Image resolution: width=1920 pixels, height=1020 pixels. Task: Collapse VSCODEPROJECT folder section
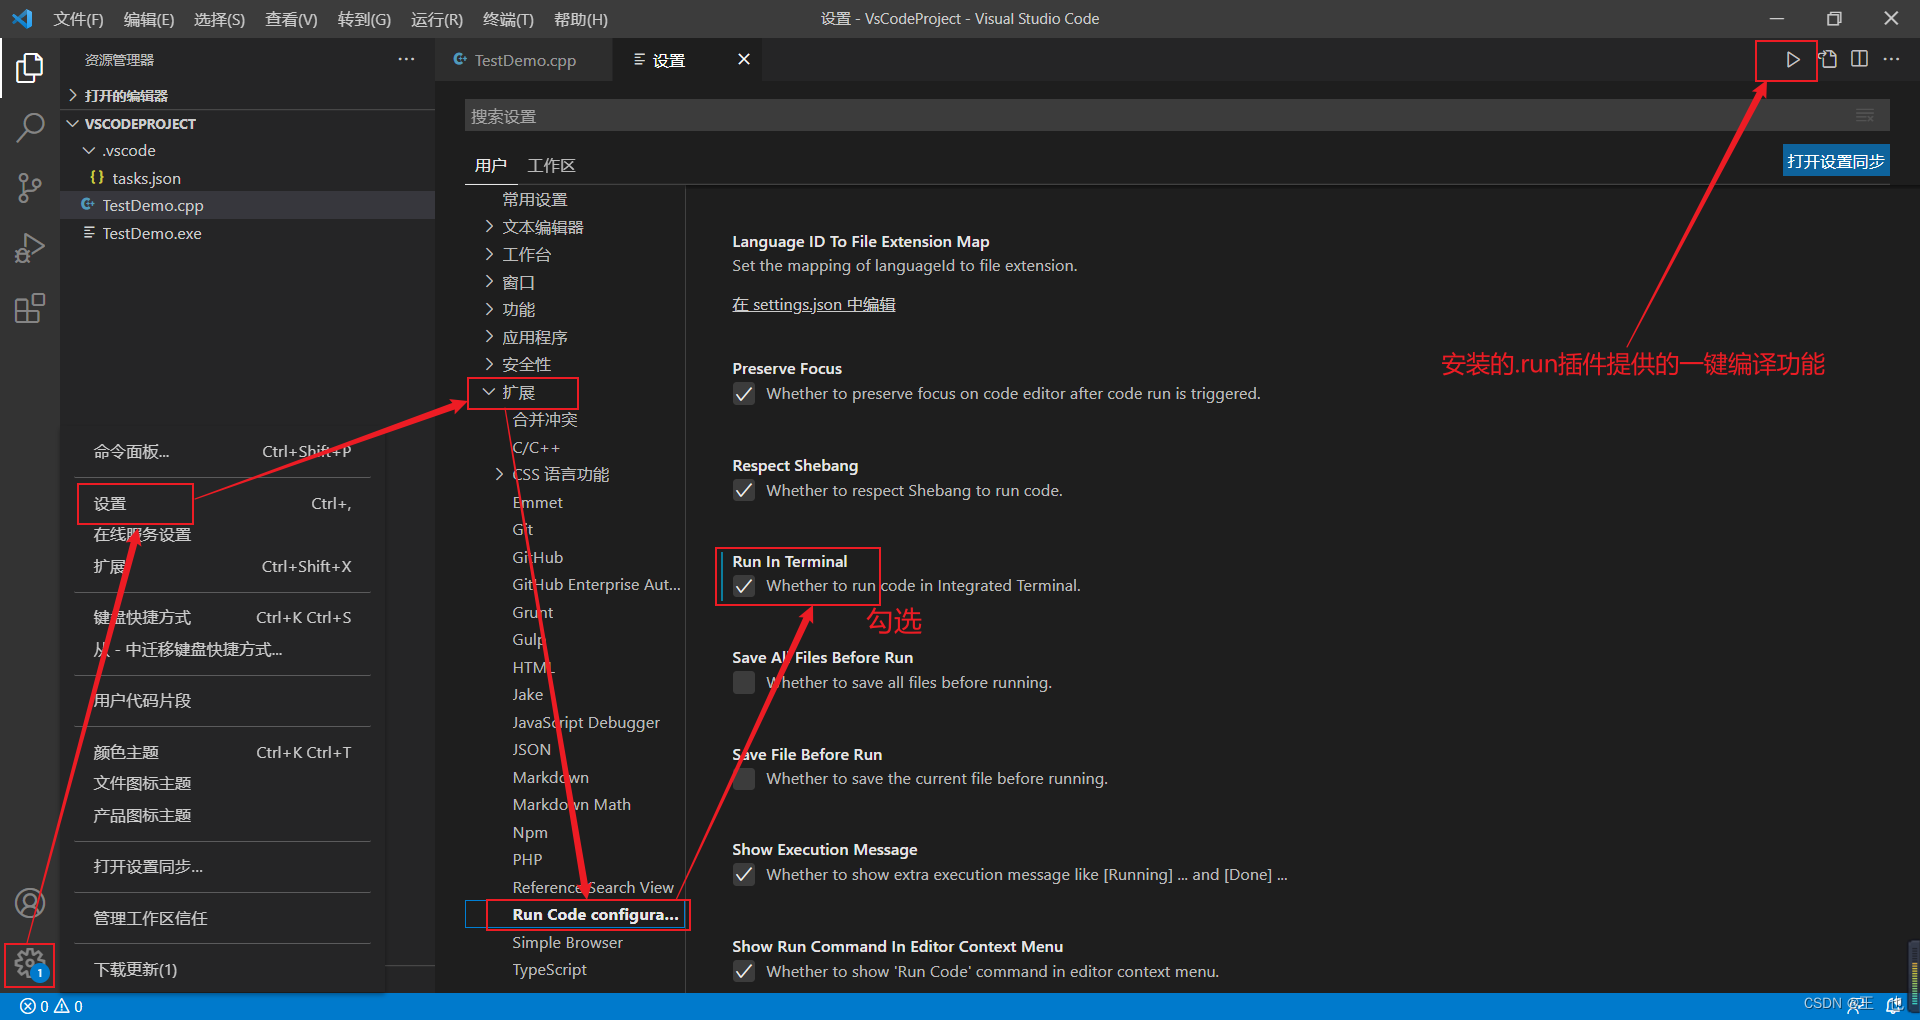73,123
